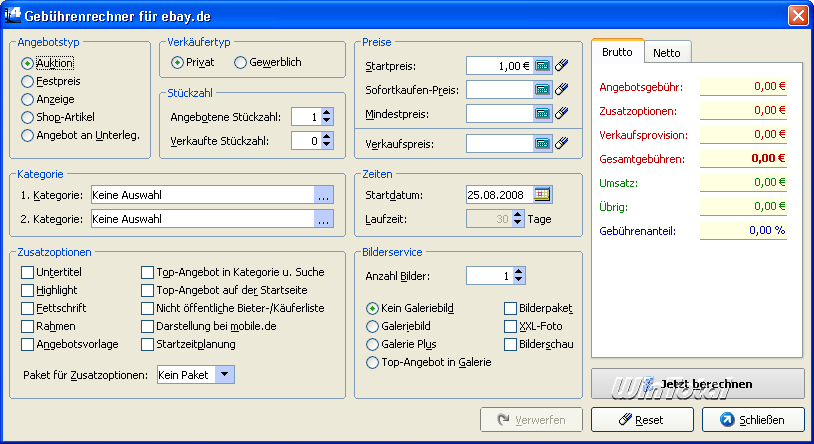Open the Startdatum calendar picker icon

542,195
